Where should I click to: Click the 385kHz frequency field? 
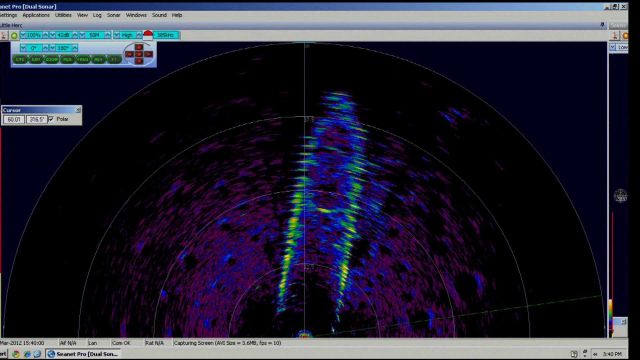tap(166, 35)
